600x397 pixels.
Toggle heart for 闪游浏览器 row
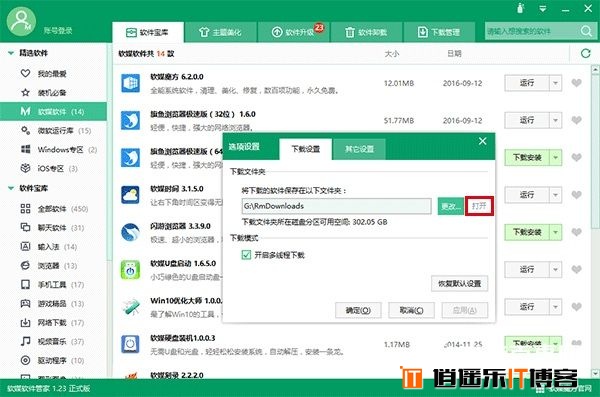pos(577,232)
